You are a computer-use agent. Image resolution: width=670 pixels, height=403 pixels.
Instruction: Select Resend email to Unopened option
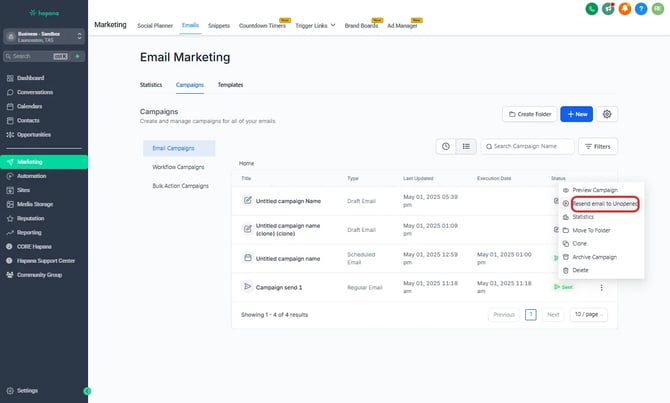(x=604, y=203)
